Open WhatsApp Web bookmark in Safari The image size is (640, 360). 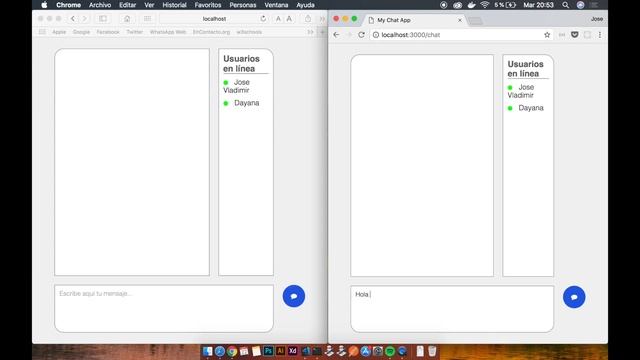(168, 32)
